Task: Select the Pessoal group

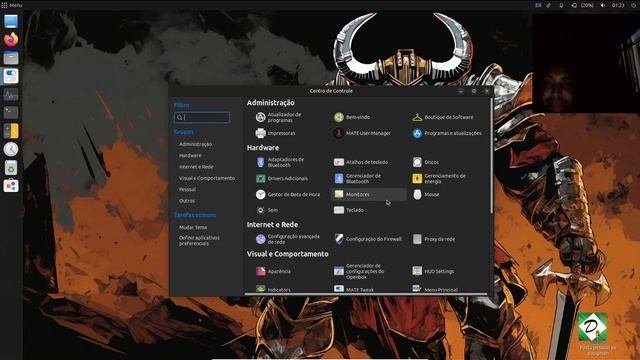Action: (x=187, y=190)
